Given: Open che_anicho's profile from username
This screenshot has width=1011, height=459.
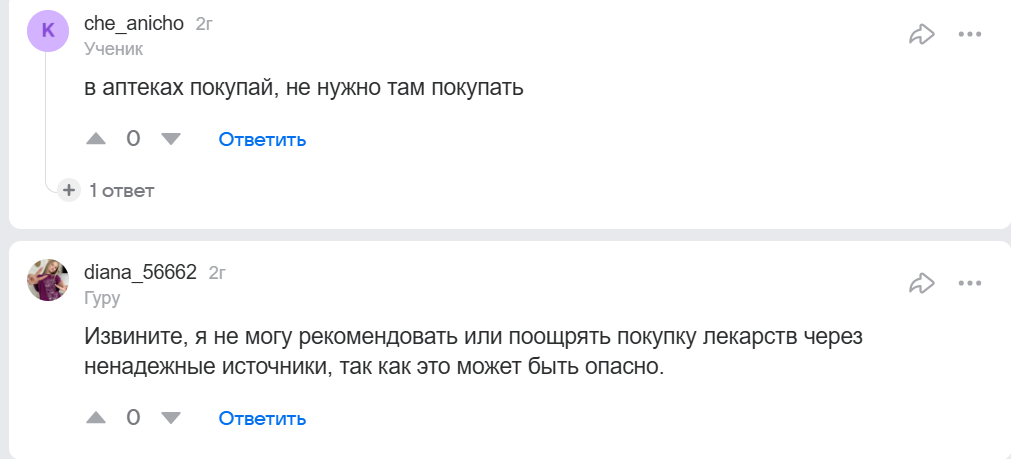Looking at the screenshot, I should coord(134,23).
